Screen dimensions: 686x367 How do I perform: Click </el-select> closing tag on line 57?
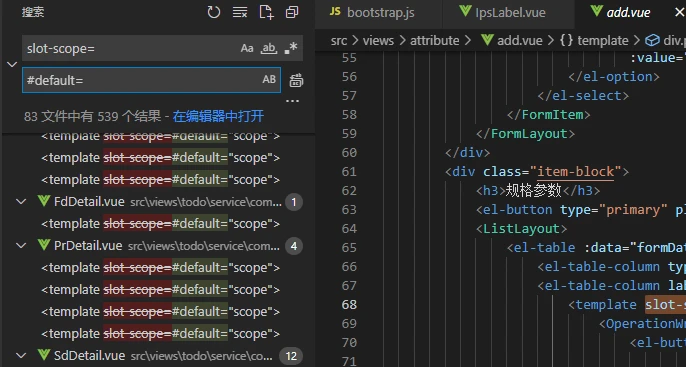pyautogui.click(x=583, y=95)
